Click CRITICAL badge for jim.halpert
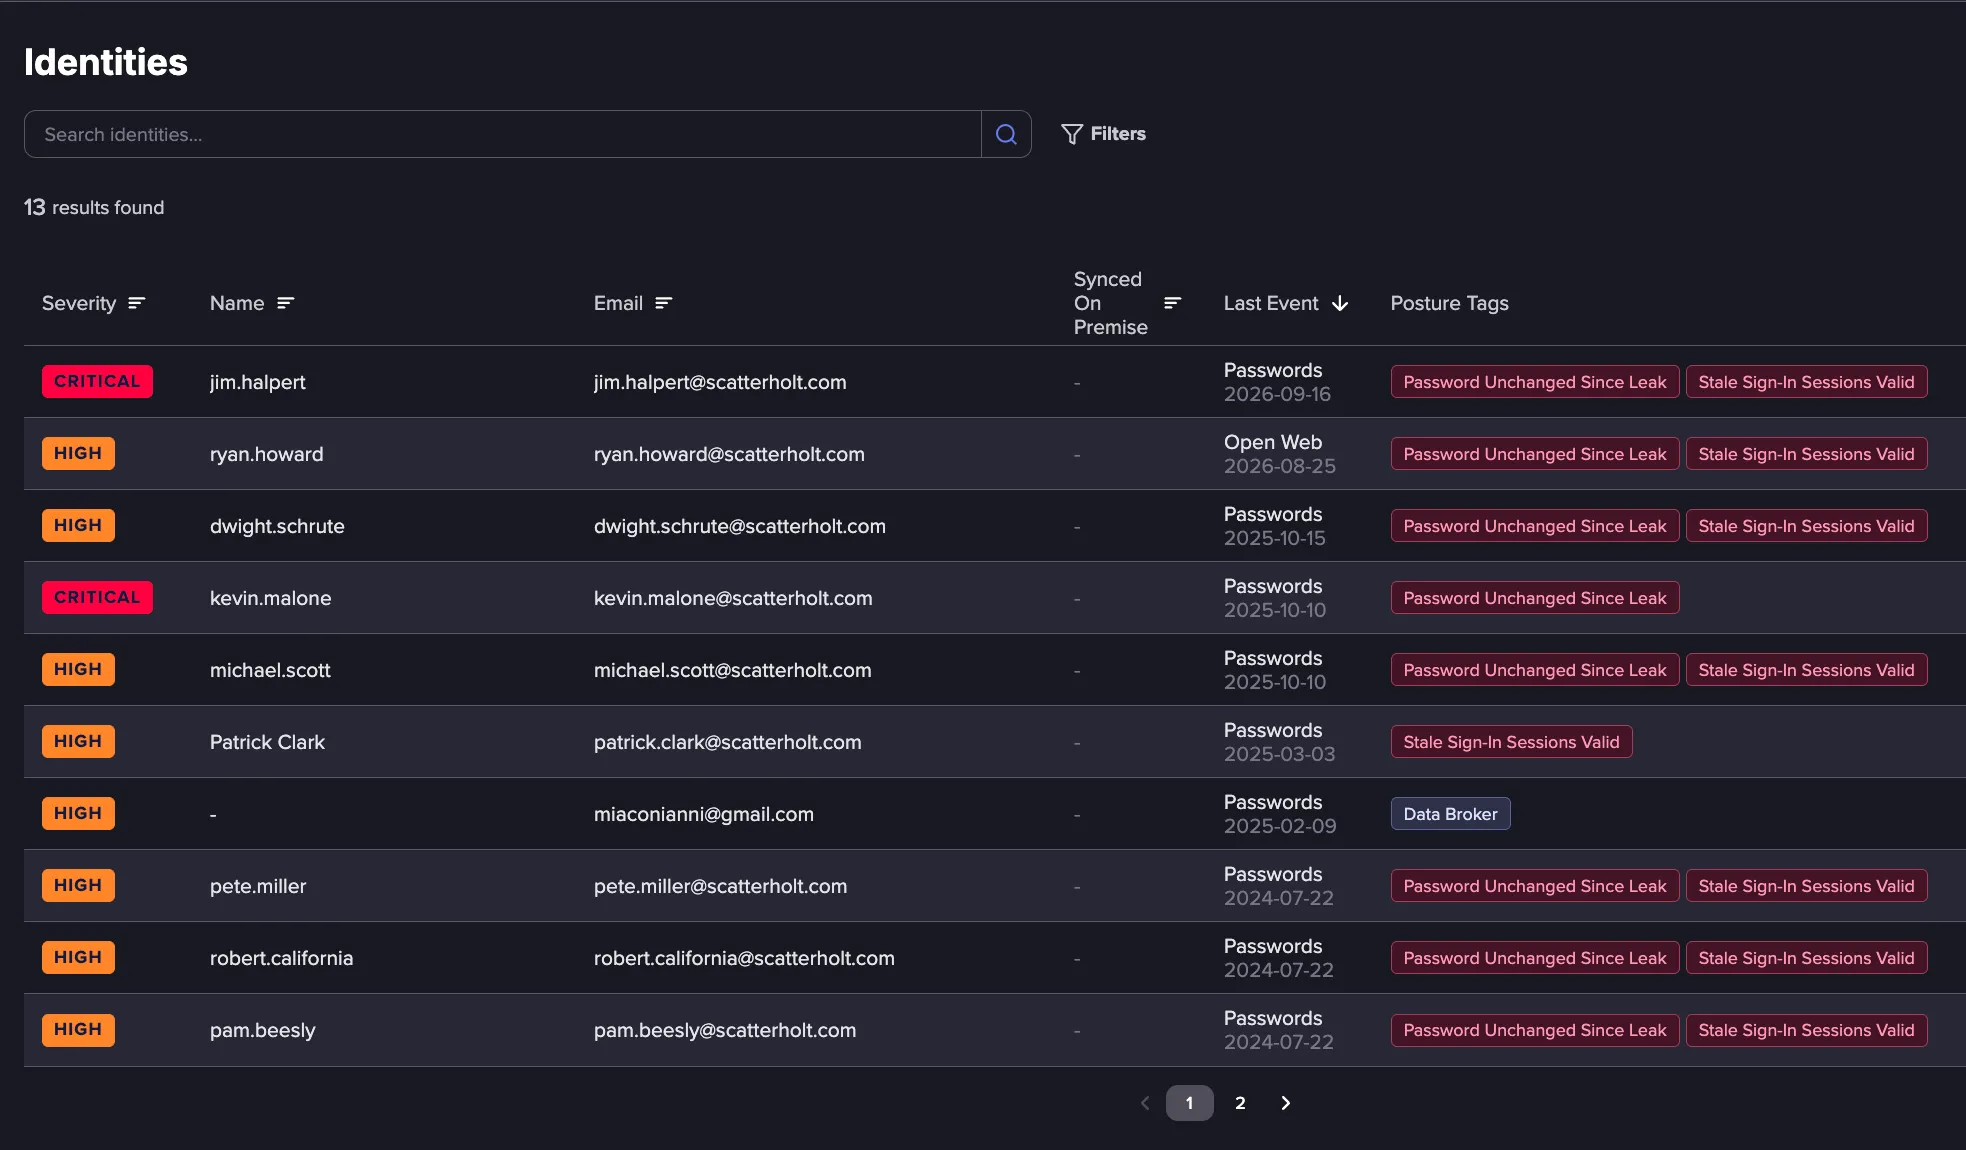The image size is (1966, 1150). point(97,381)
